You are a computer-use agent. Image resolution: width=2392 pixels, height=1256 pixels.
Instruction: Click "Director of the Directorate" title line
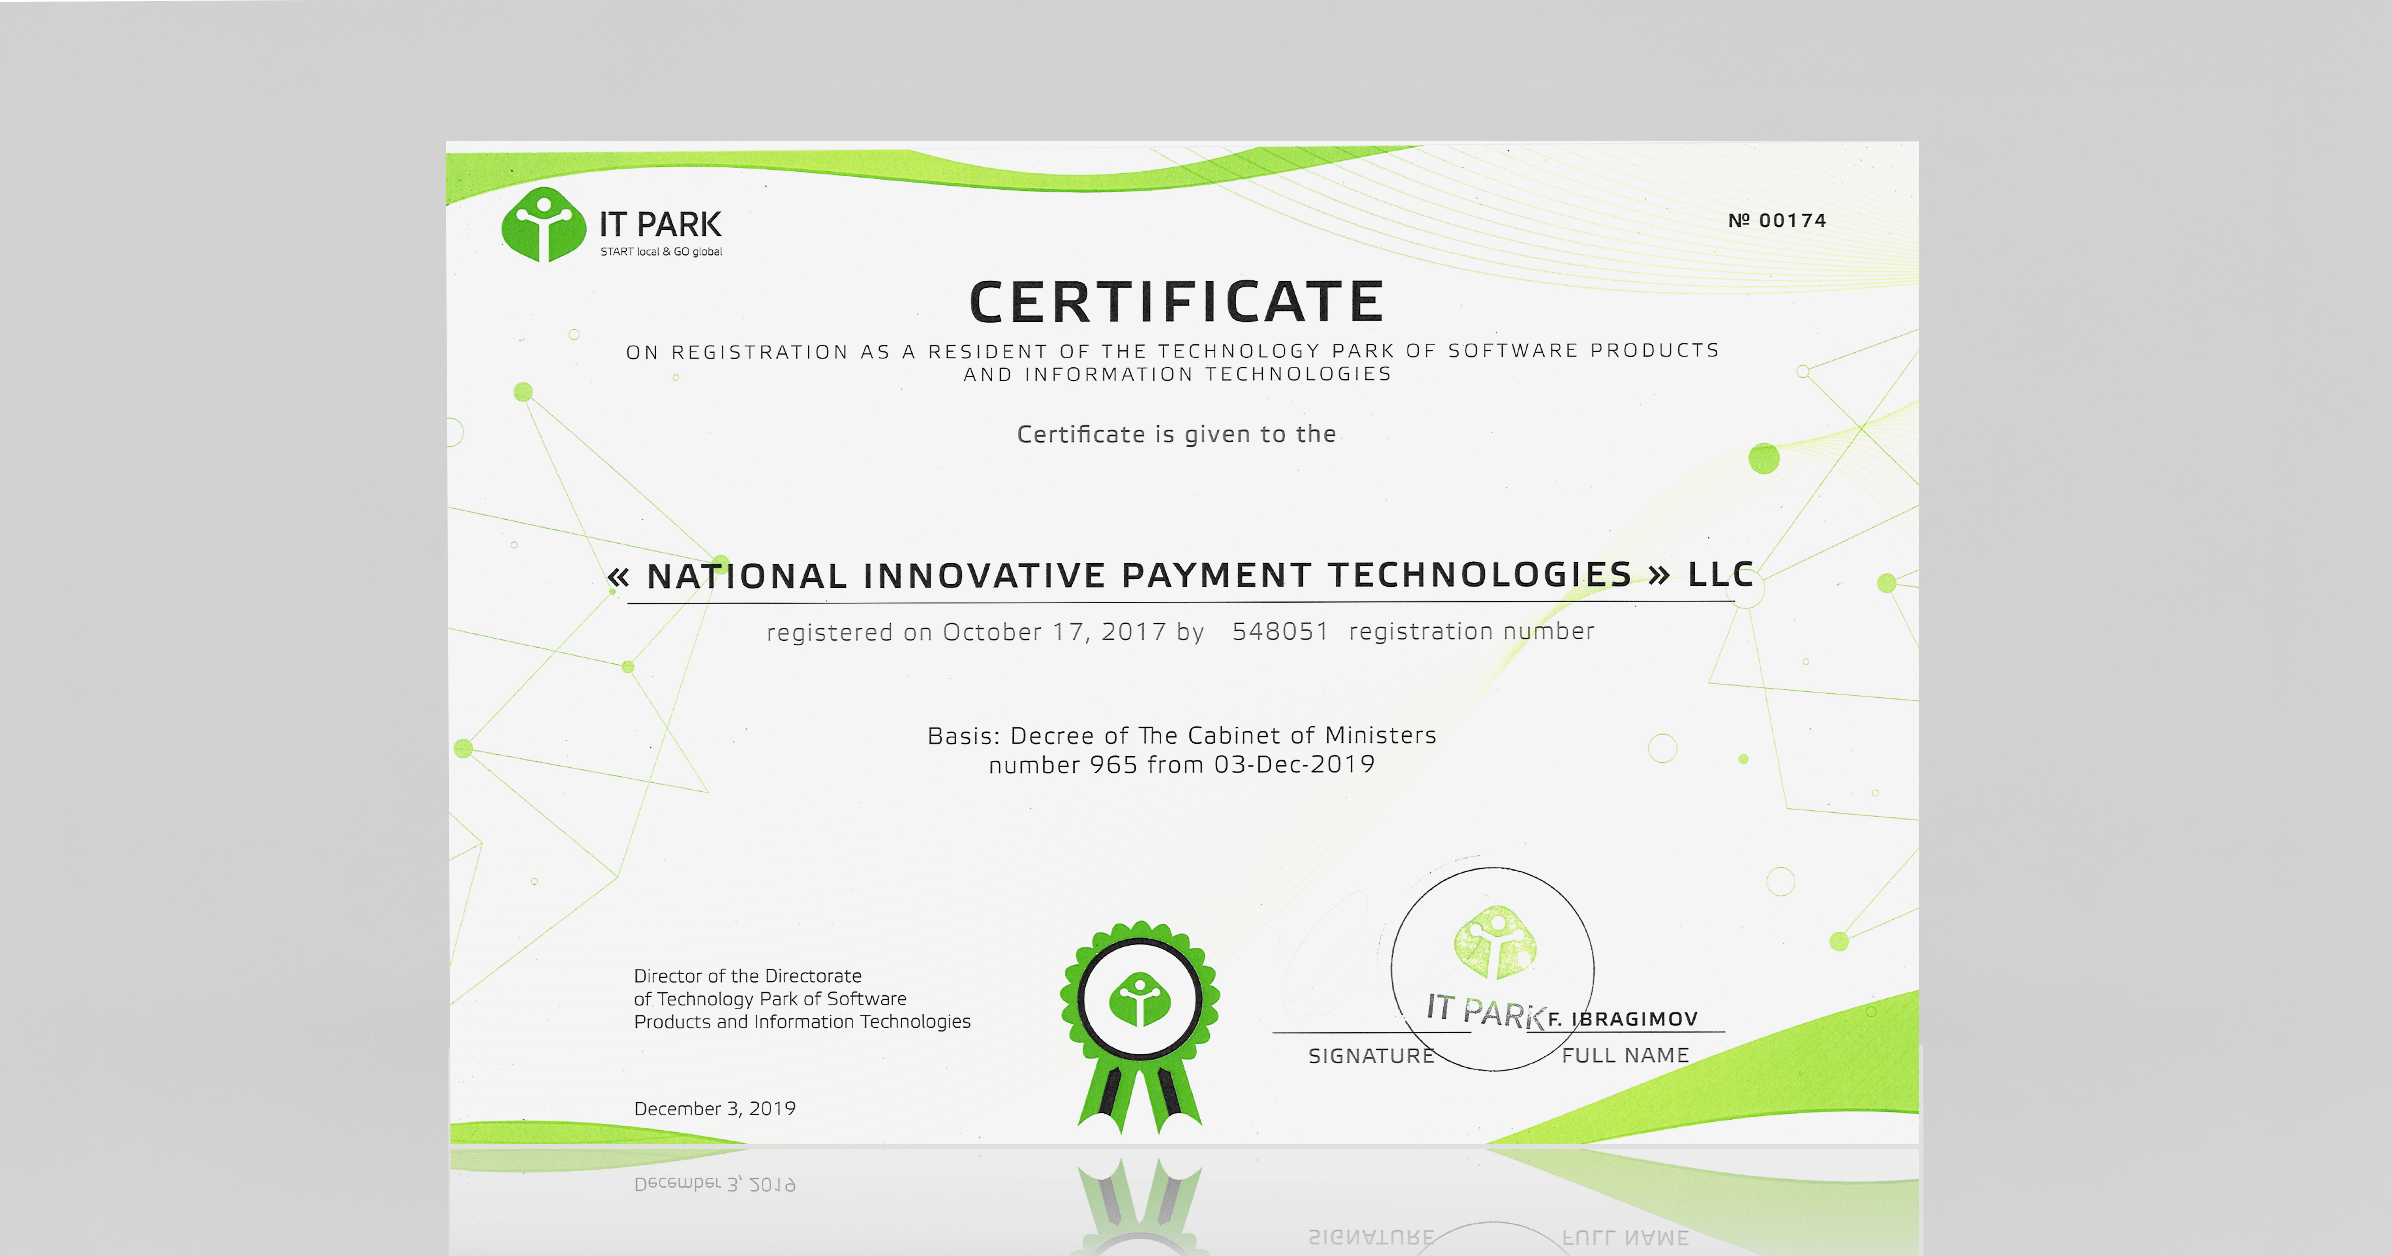click(x=747, y=976)
